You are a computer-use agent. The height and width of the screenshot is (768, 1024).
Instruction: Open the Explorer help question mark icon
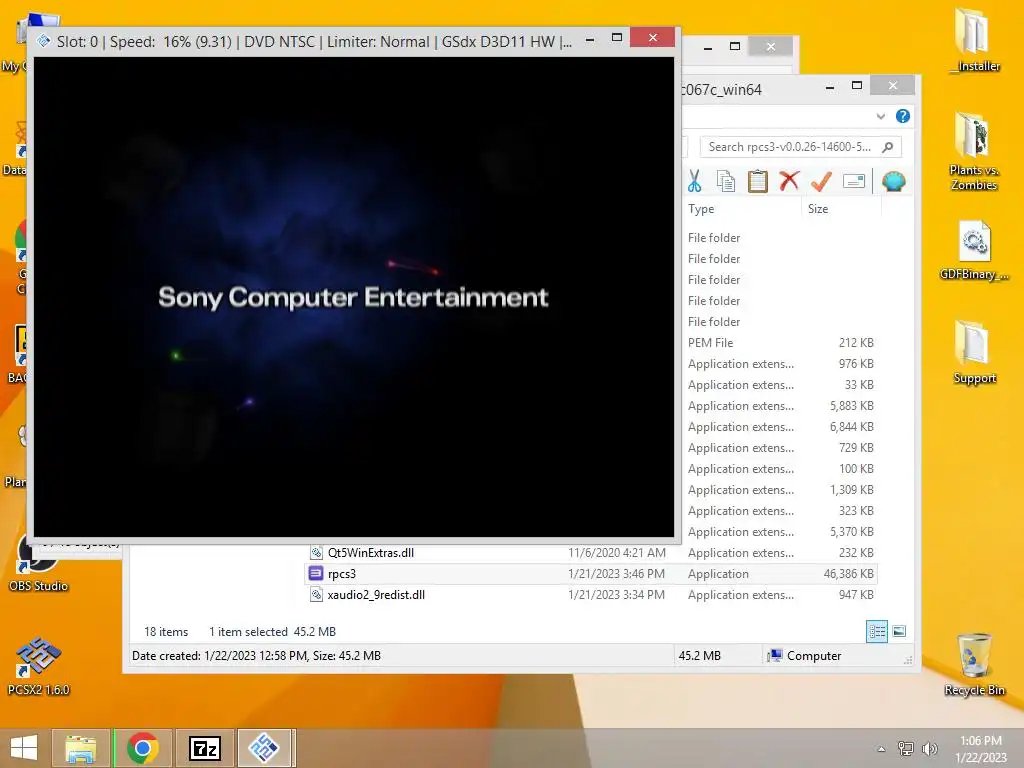click(x=903, y=116)
